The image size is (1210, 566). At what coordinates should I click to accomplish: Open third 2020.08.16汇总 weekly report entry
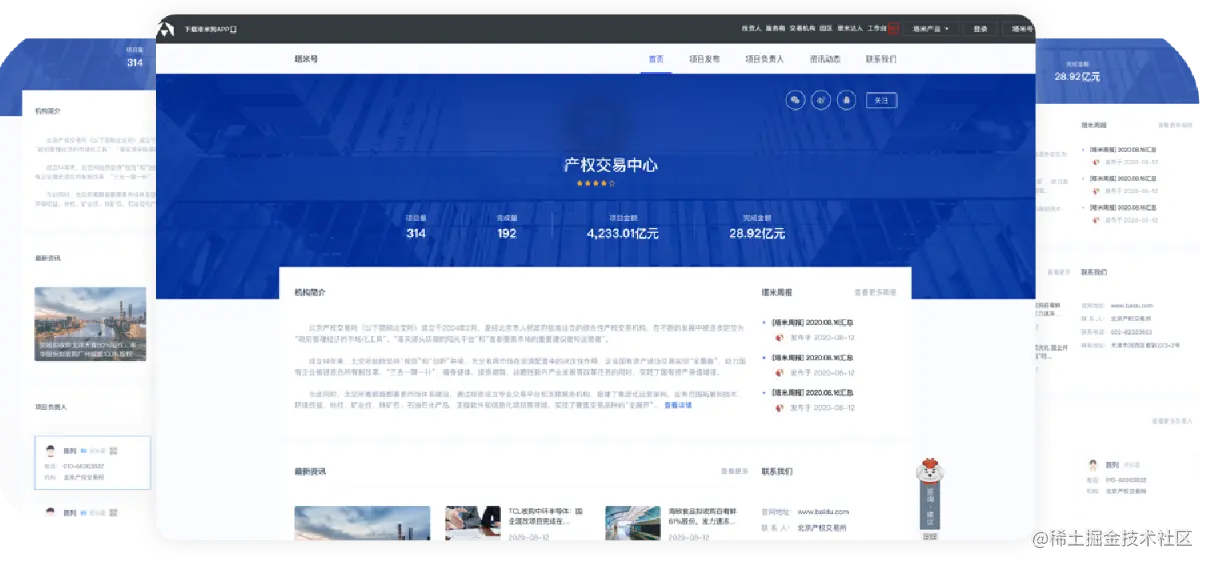pyautogui.click(x=812, y=392)
